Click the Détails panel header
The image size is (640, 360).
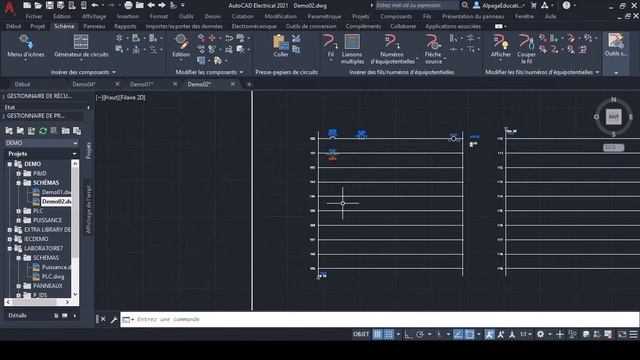(17, 316)
